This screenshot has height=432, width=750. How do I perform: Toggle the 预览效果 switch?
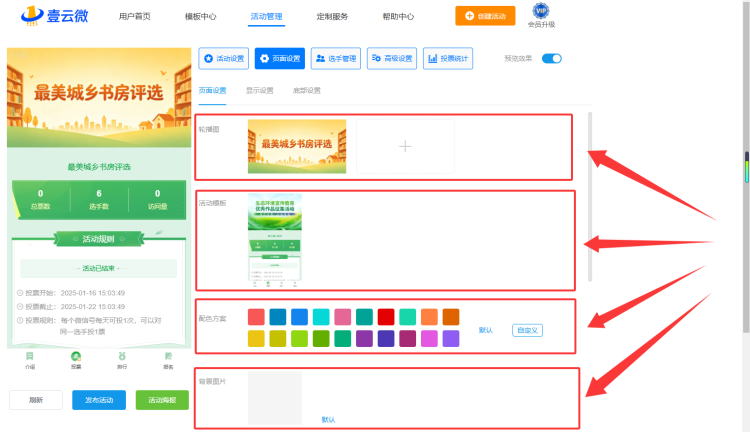click(551, 58)
